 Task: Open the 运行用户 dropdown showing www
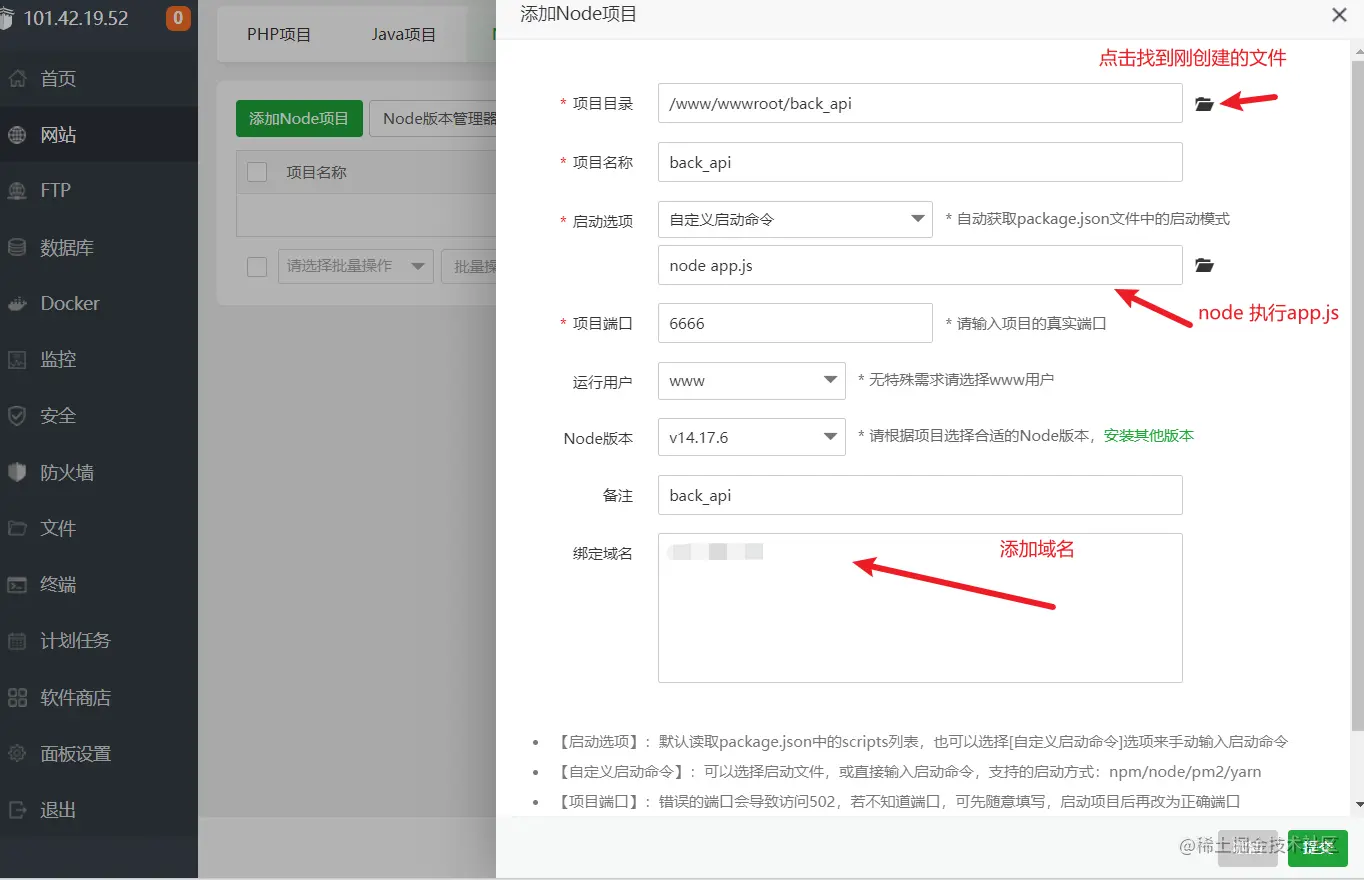coord(751,380)
